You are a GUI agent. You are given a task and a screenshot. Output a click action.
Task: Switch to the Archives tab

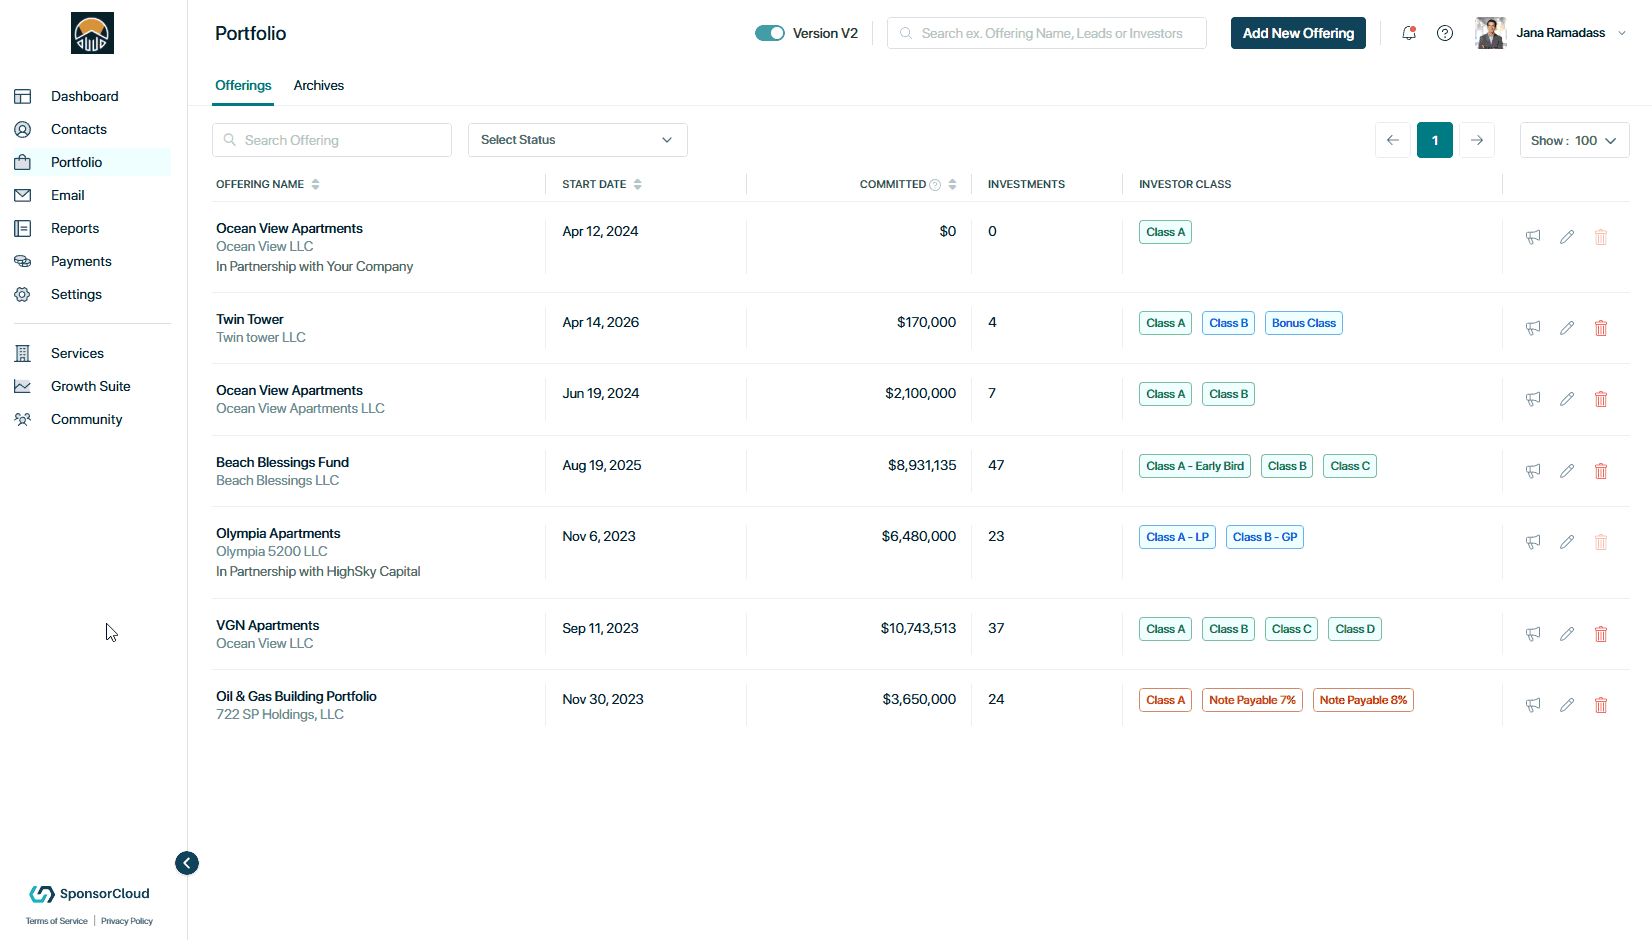[319, 85]
